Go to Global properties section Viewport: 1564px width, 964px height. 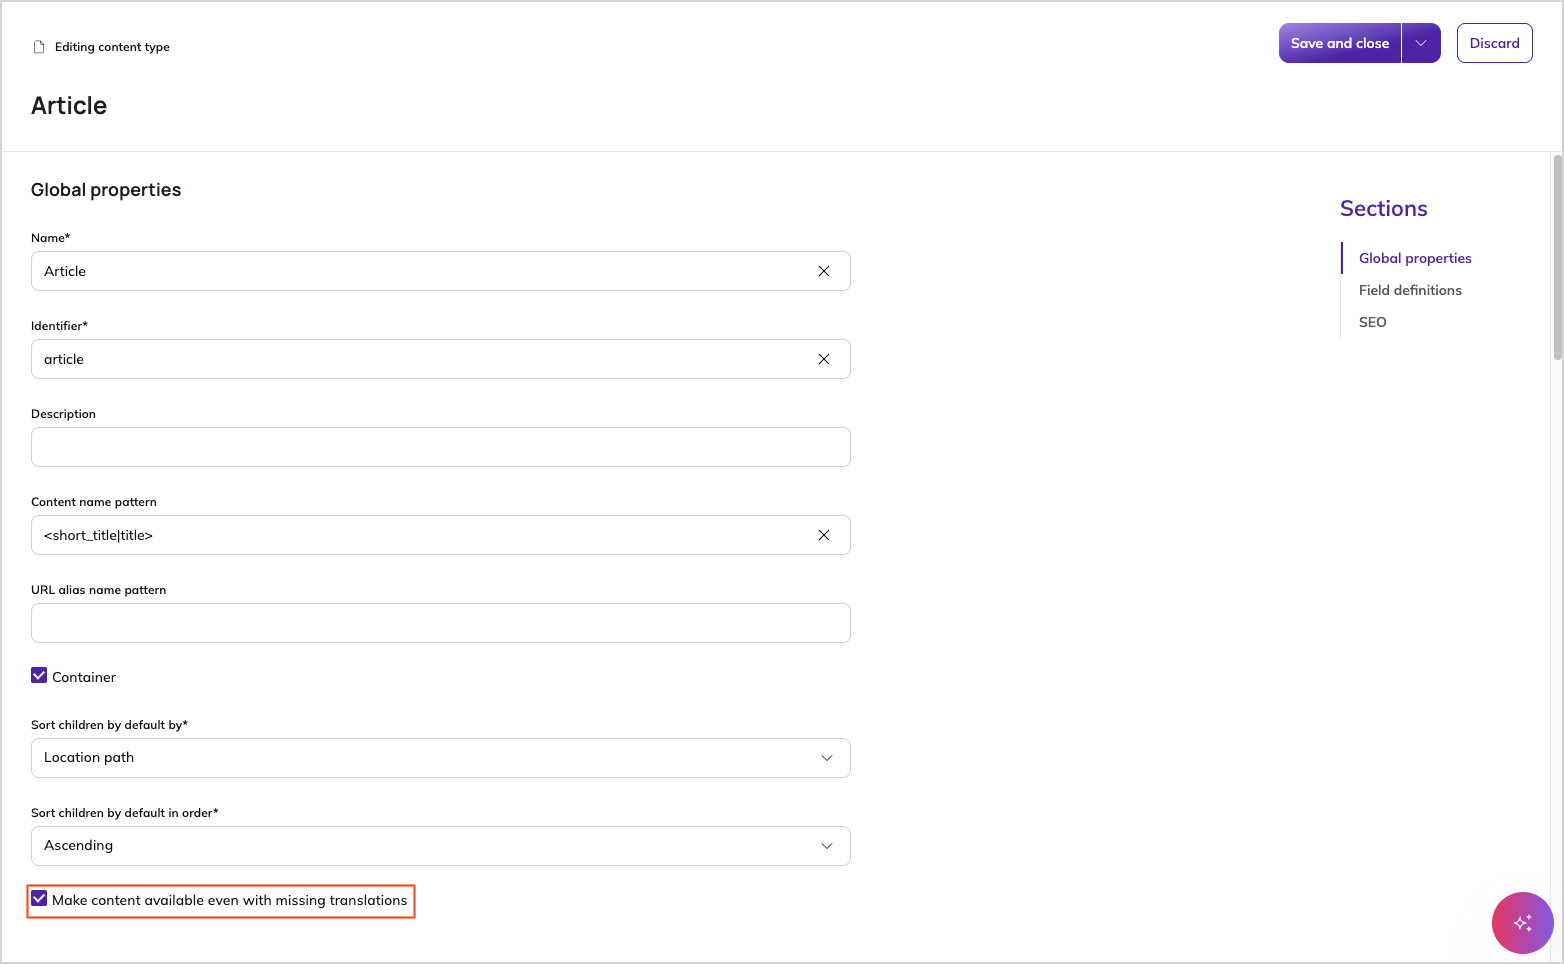point(1415,258)
